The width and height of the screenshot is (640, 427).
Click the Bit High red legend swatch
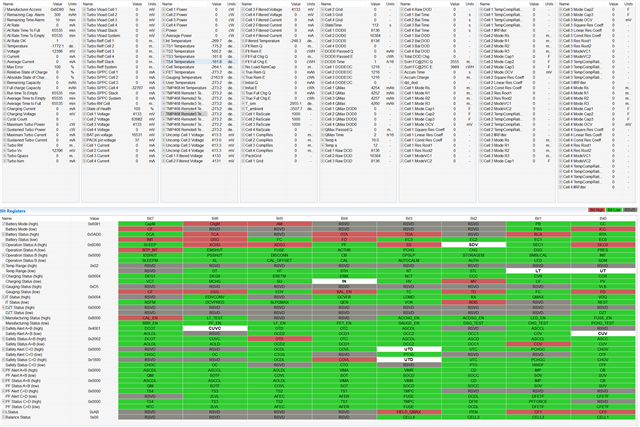click(596, 210)
